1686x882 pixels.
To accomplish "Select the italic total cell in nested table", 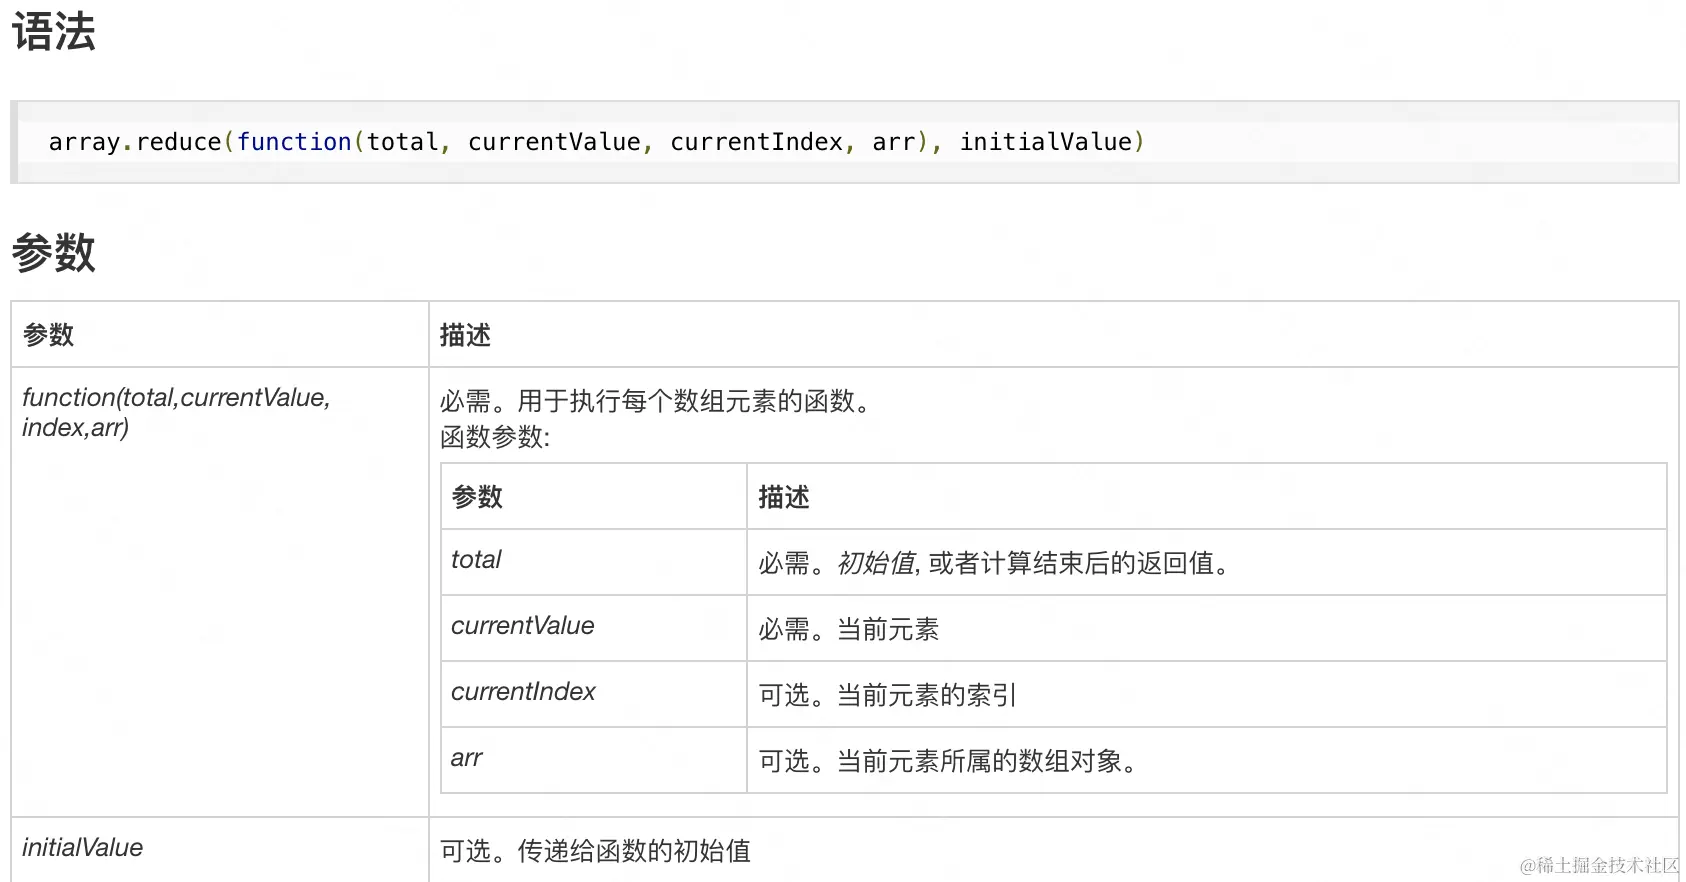I will (x=476, y=560).
